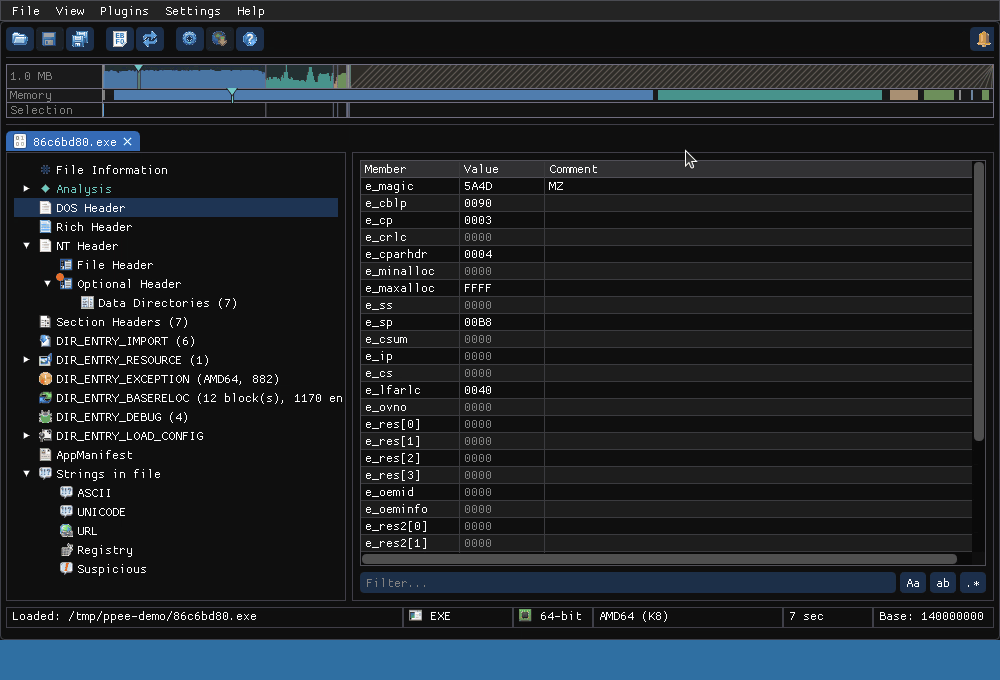This screenshot has height=680, width=1000.
Task: Select the DOS Header tree item
Action: click(176, 208)
